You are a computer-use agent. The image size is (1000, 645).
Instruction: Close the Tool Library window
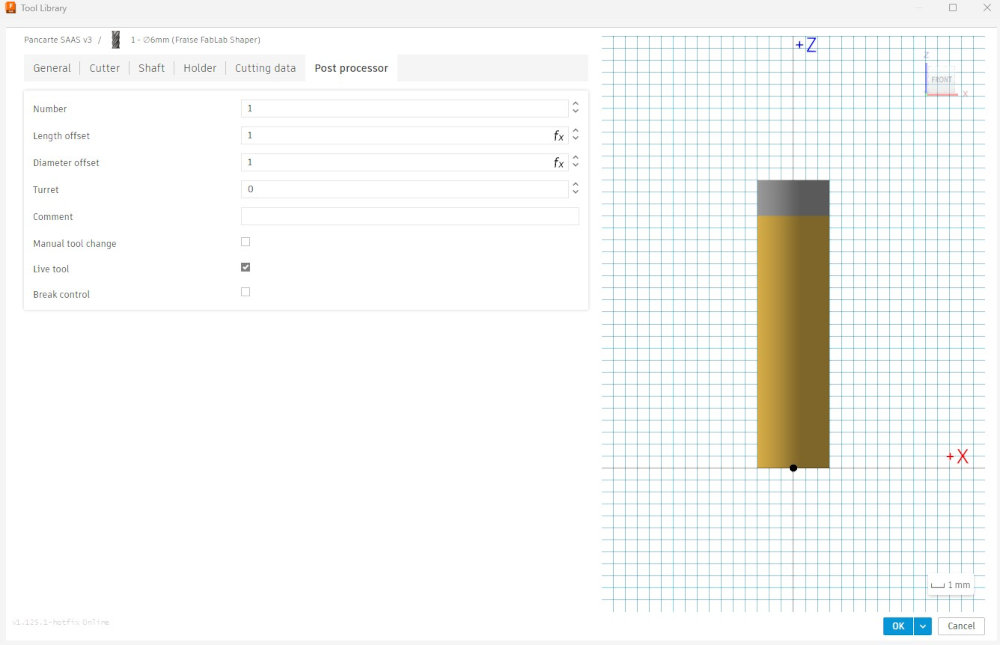(x=987, y=8)
